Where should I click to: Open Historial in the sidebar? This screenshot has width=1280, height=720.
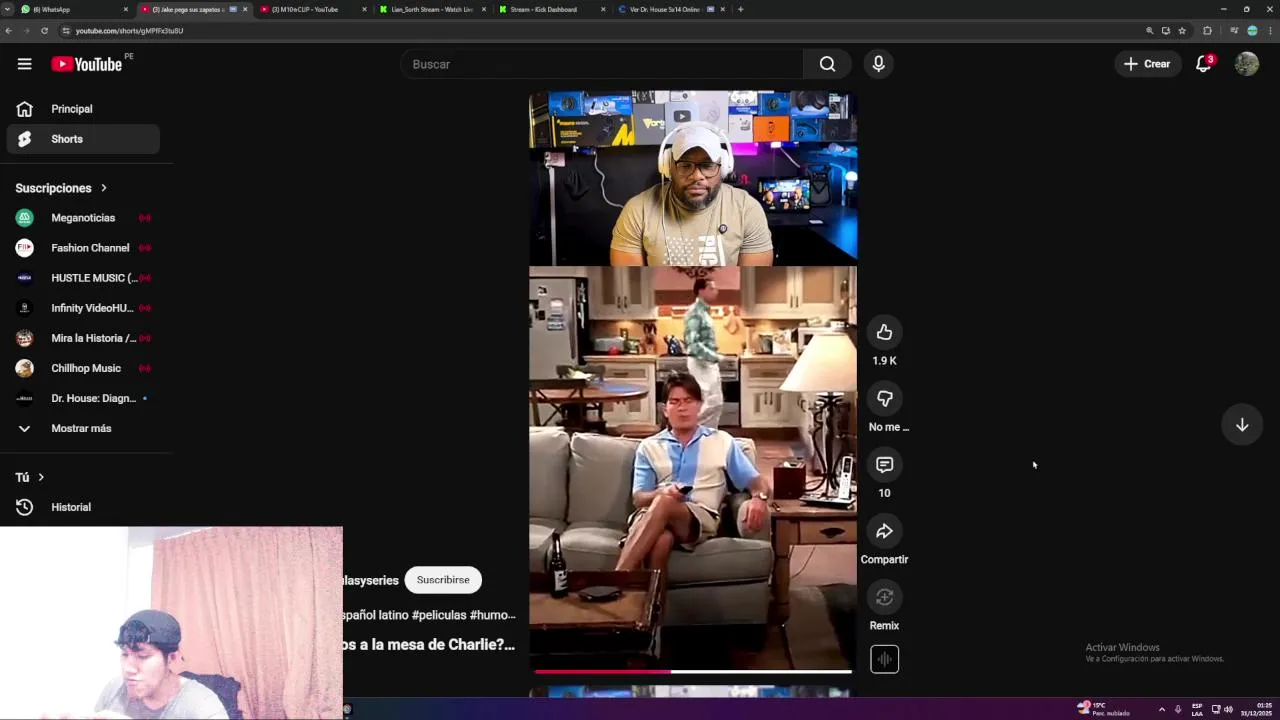[83, 507]
